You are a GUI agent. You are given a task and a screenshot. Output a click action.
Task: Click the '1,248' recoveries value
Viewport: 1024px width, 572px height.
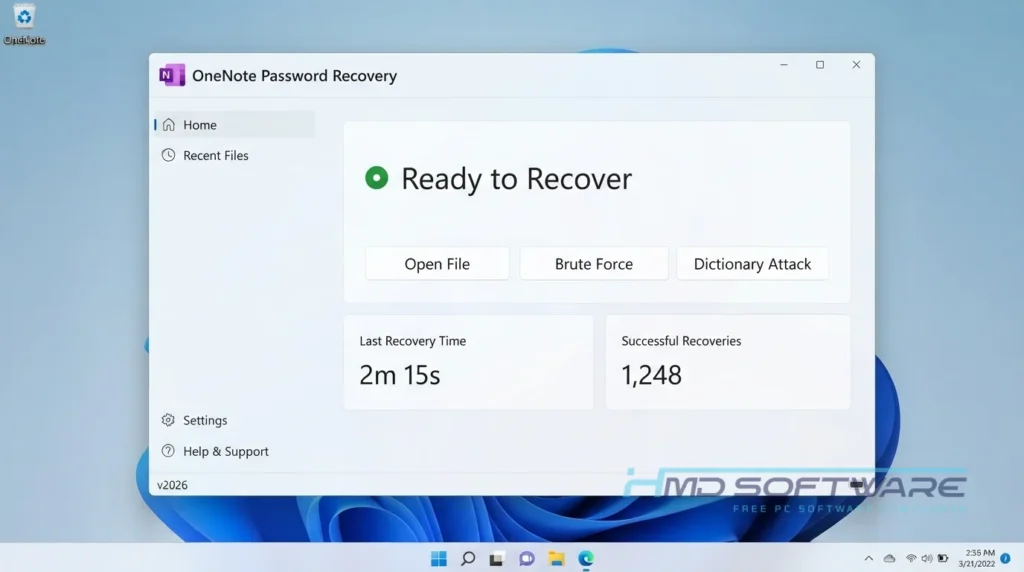(x=651, y=375)
